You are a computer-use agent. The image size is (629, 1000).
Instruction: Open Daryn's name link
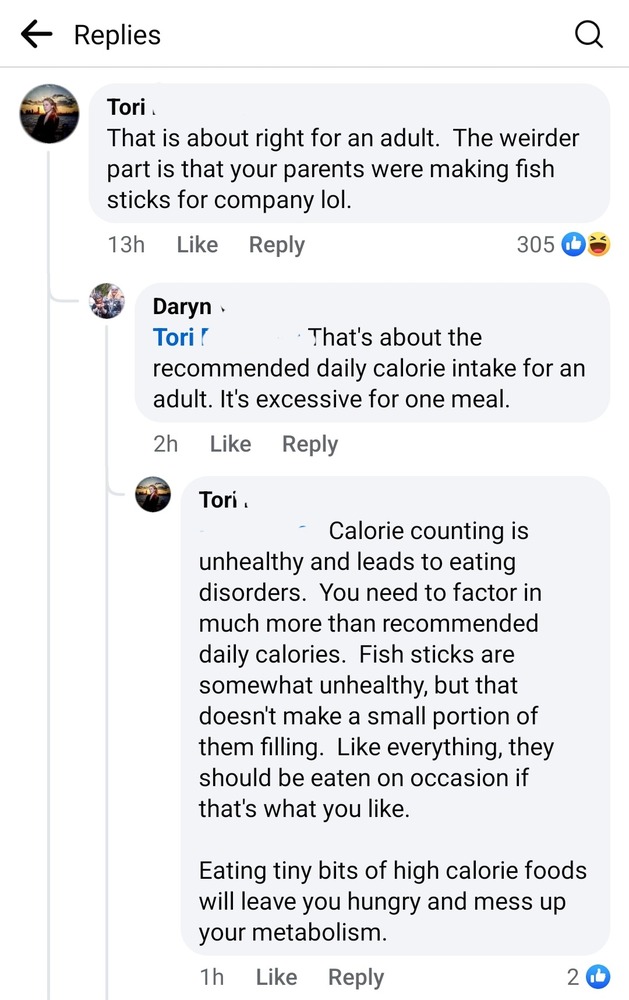182,307
